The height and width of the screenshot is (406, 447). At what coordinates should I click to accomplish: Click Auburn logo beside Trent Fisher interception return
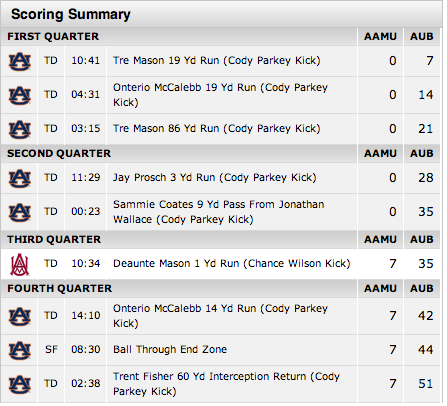click(20, 384)
